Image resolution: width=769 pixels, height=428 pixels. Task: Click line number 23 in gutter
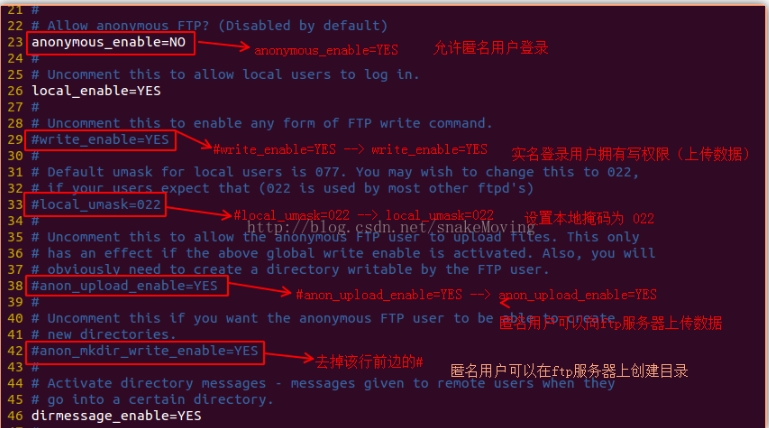[15, 42]
